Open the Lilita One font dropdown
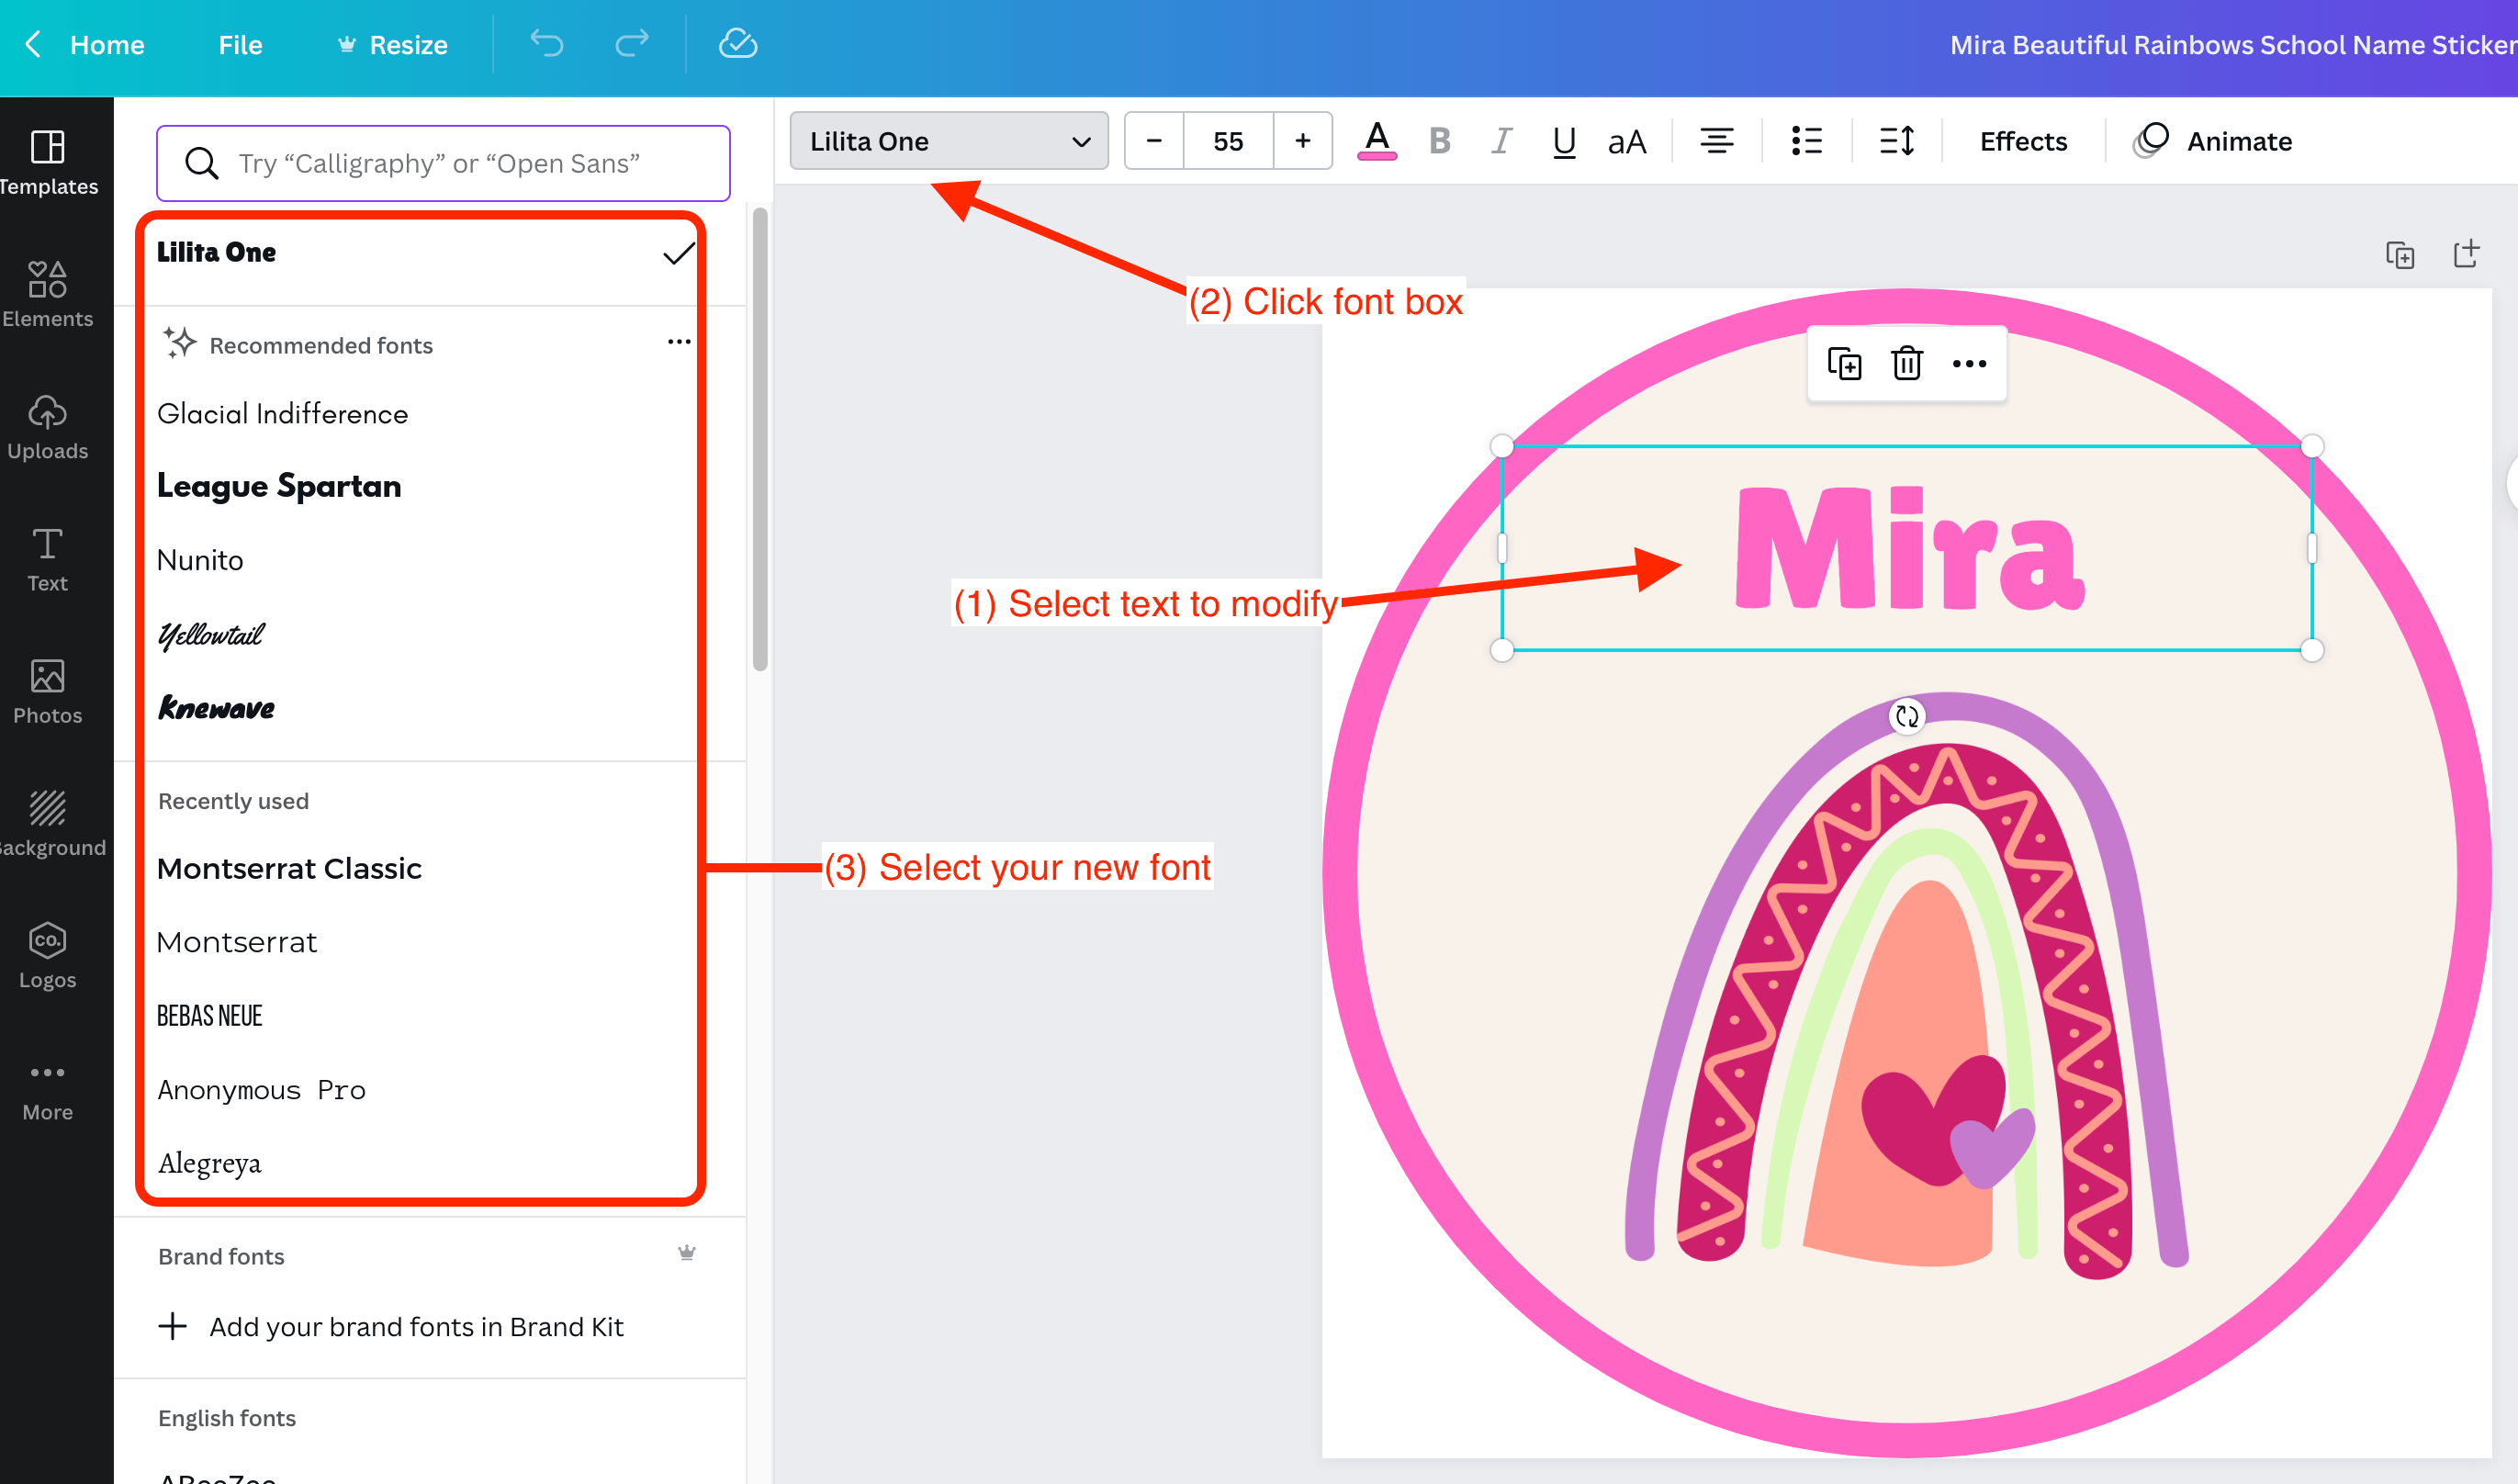Viewport: 2518px width, 1484px height. [x=948, y=141]
